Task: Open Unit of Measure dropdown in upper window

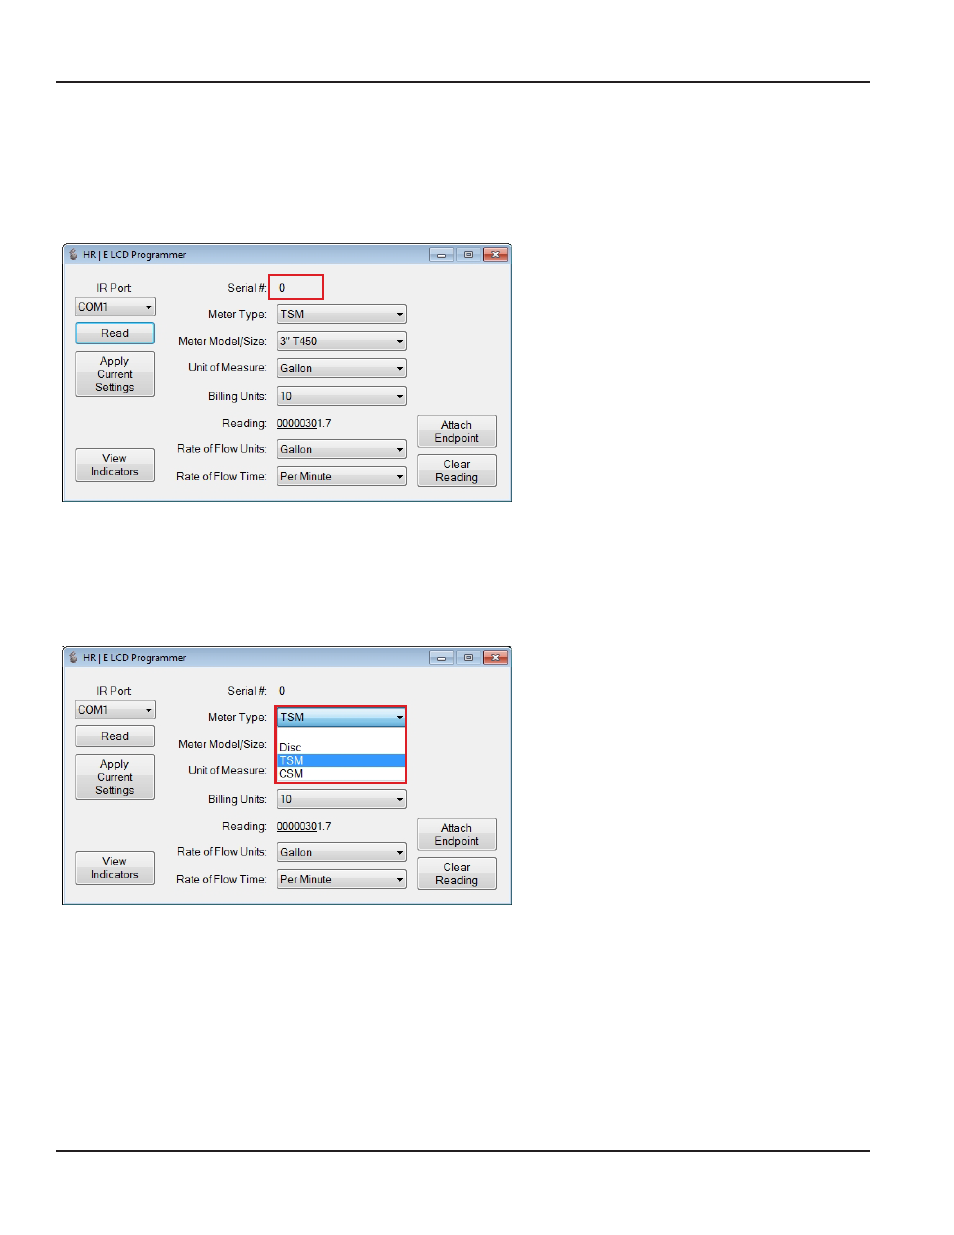Action: click(x=341, y=368)
